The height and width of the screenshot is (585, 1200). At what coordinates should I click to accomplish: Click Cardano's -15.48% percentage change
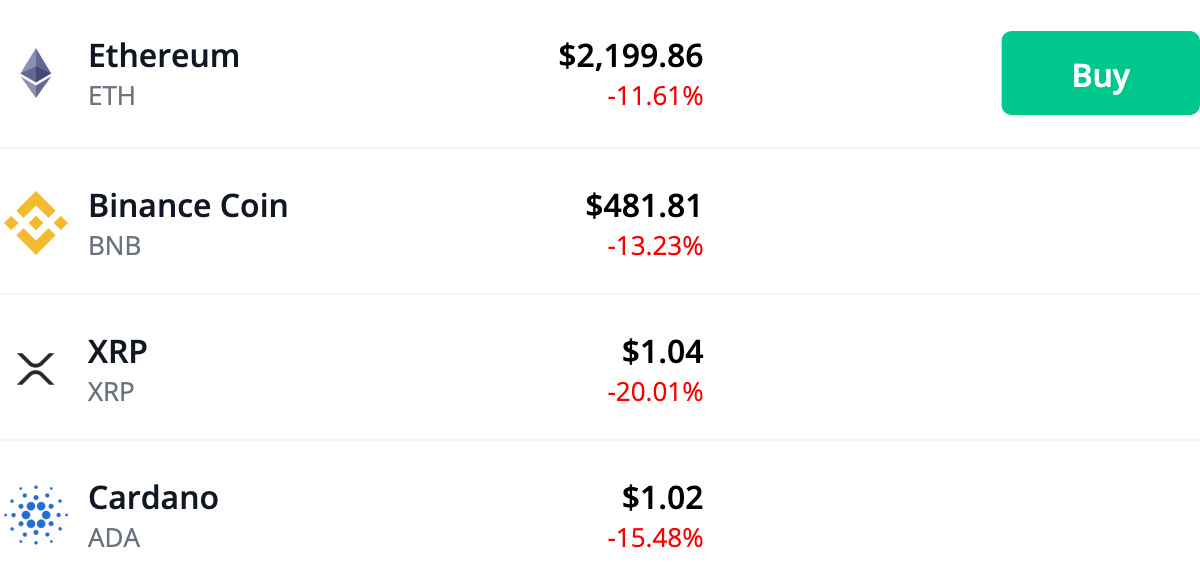click(x=656, y=538)
